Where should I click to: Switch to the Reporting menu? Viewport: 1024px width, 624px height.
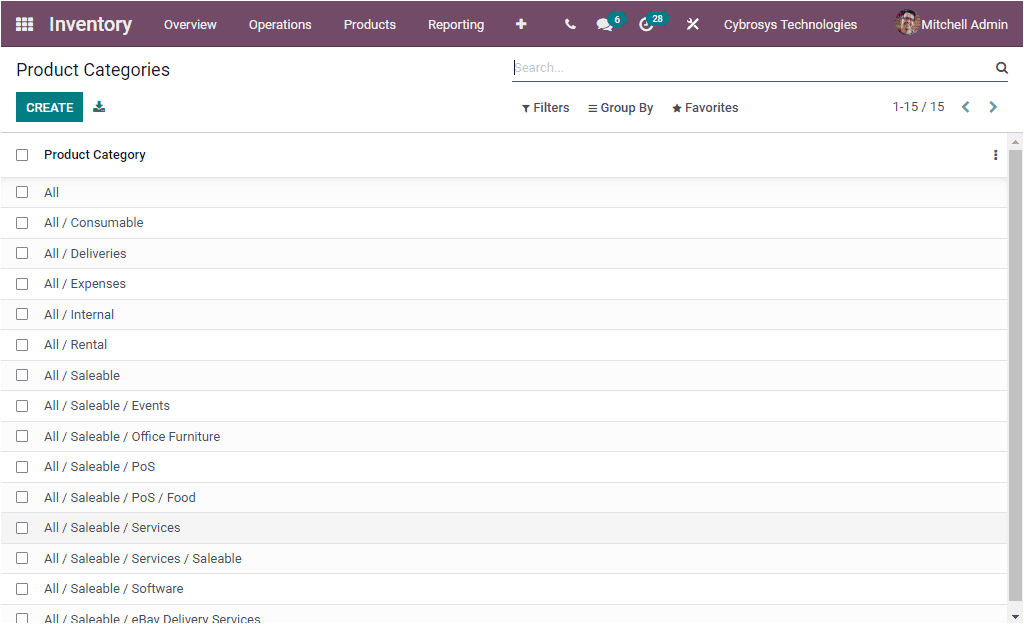(456, 24)
